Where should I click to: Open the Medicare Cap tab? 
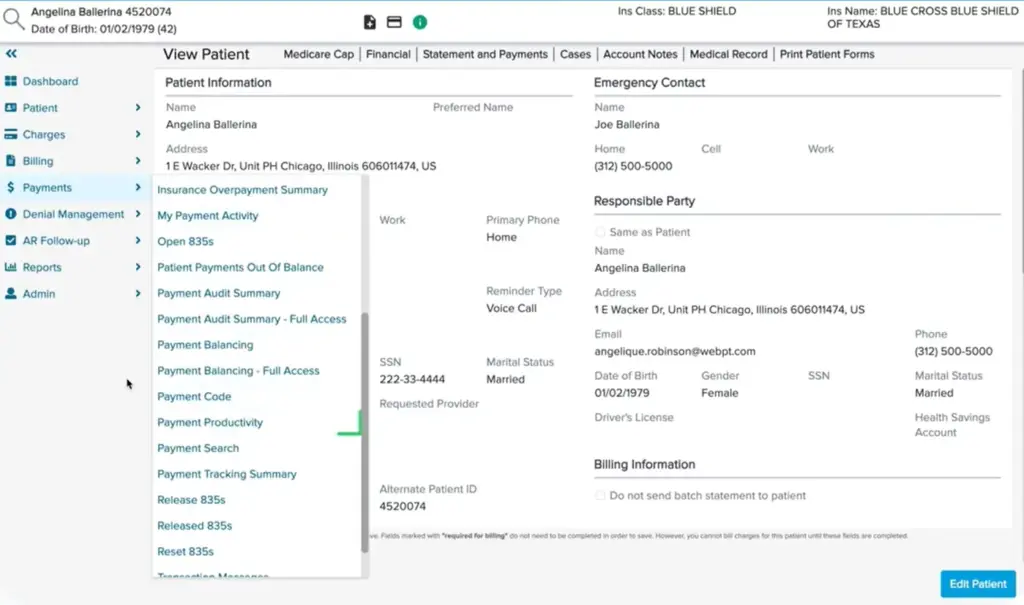[x=319, y=54]
